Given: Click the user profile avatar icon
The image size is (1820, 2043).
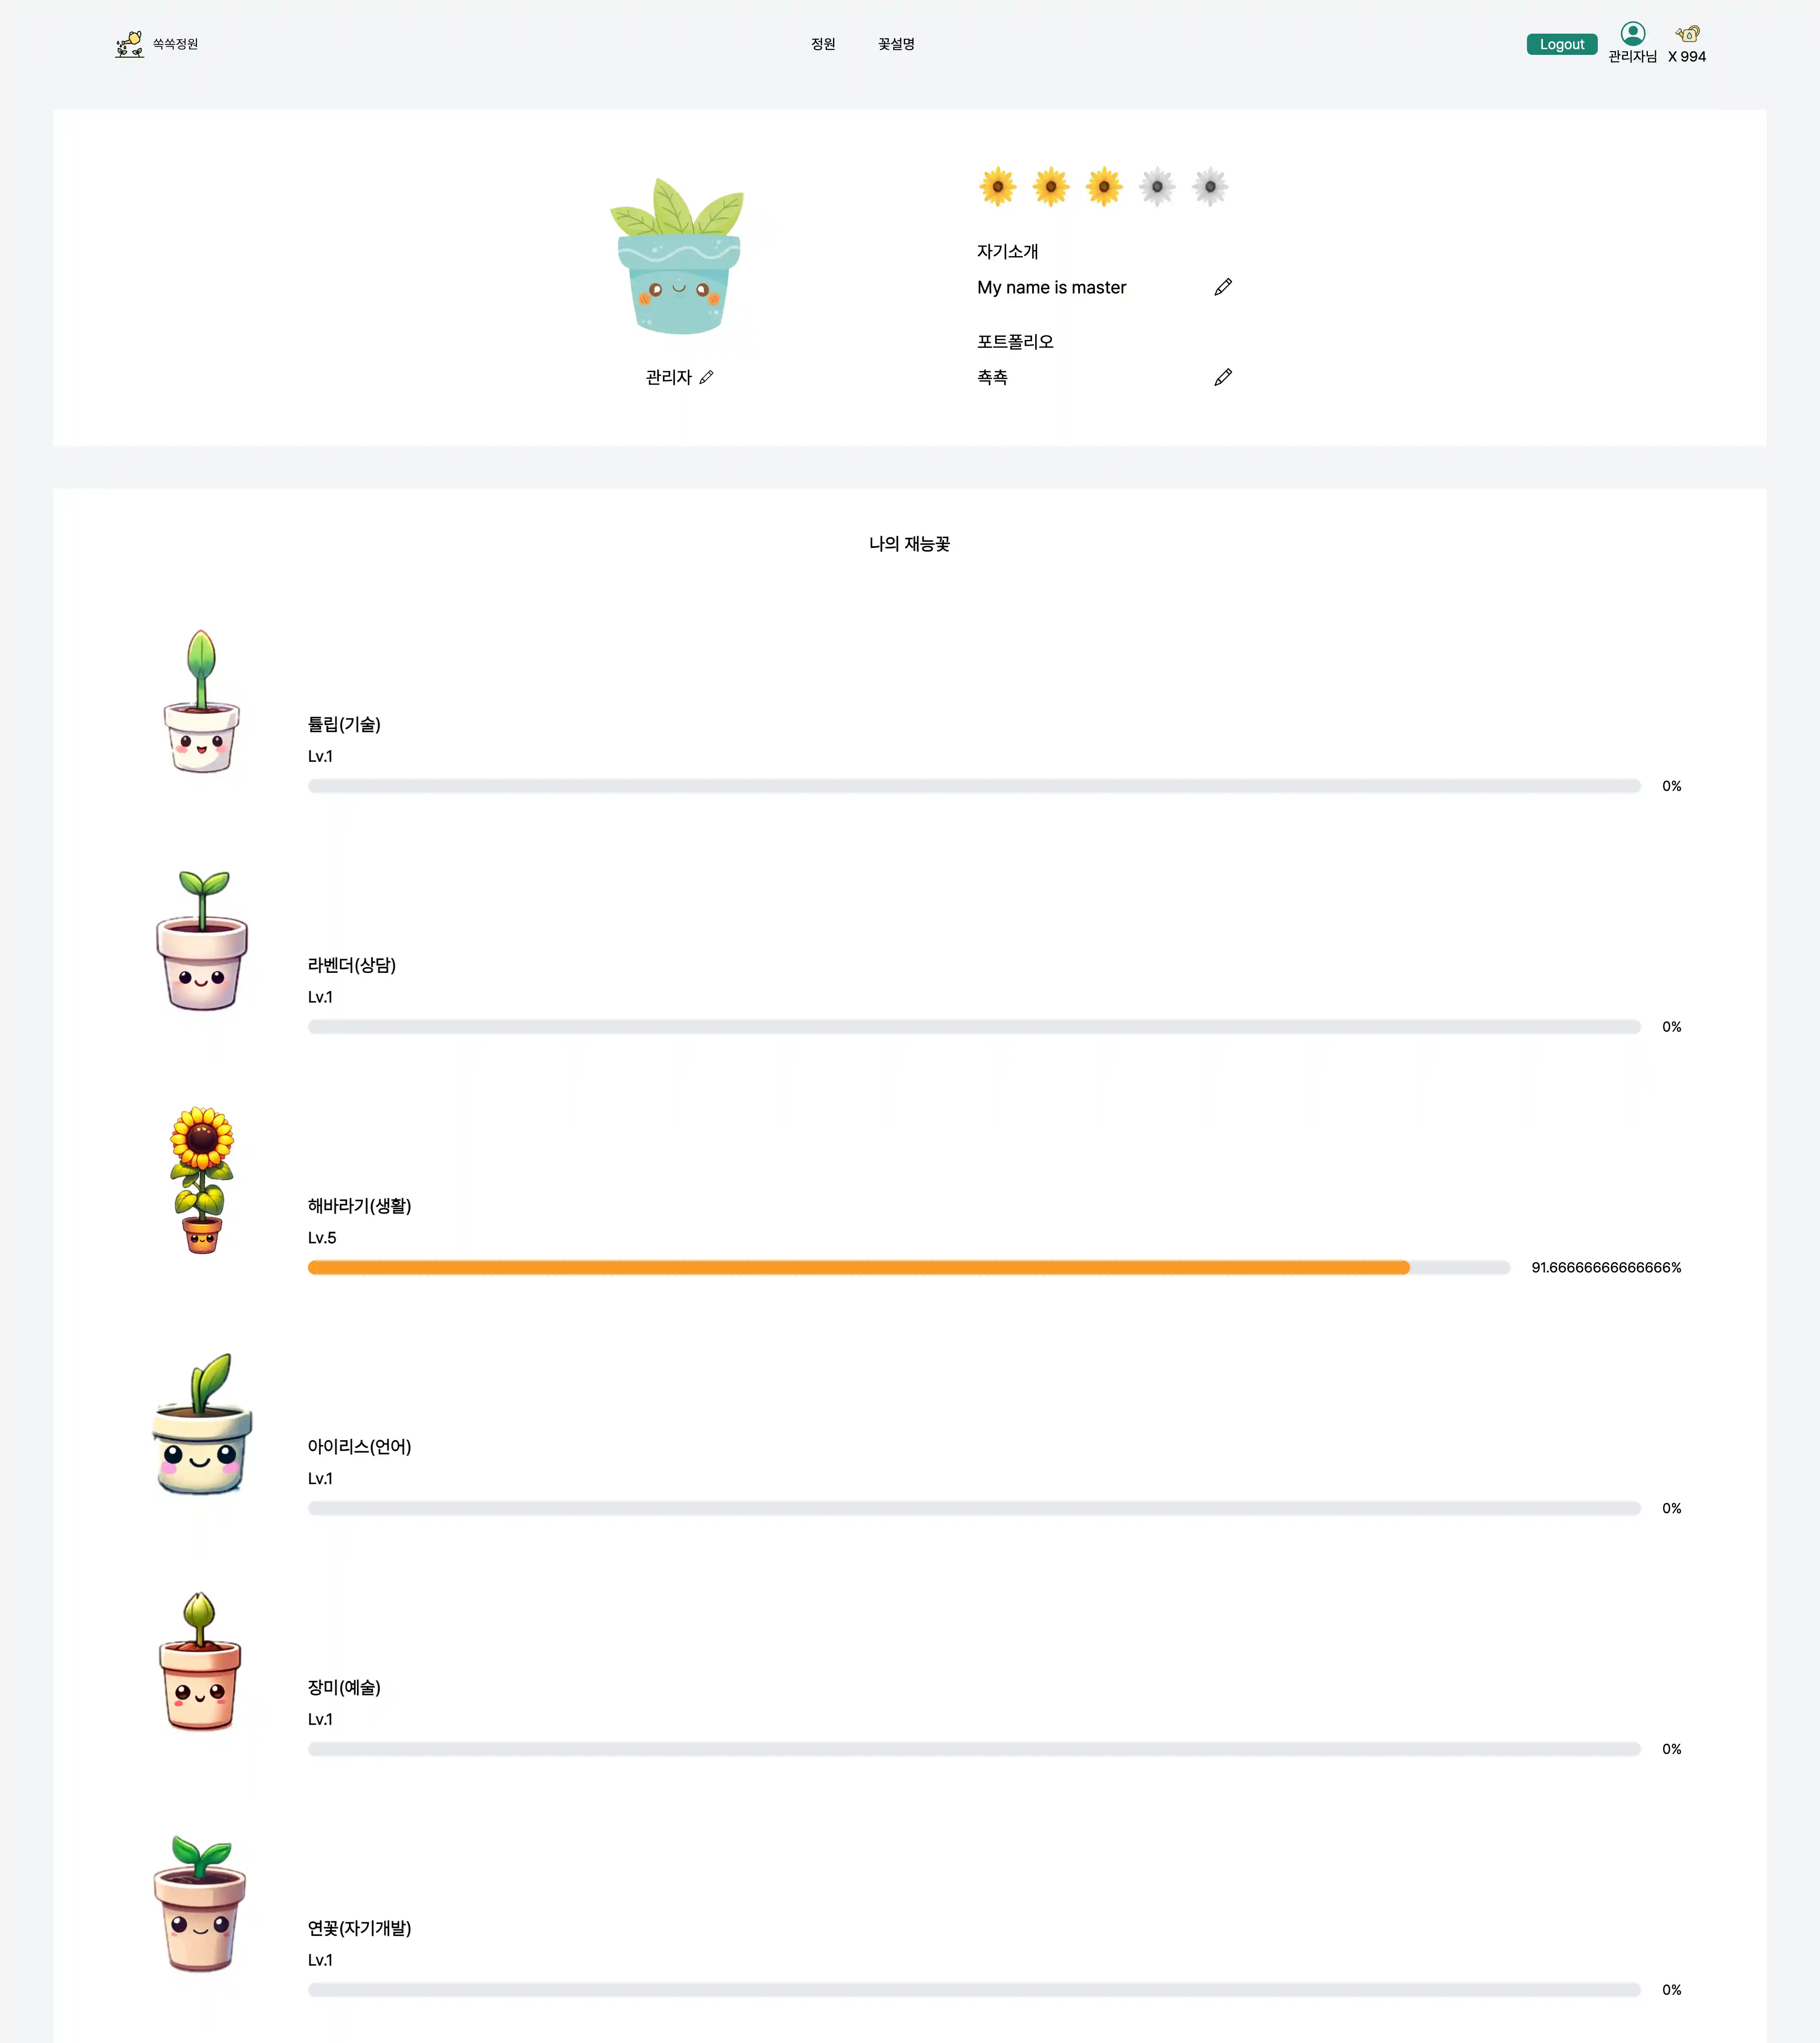Looking at the screenshot, I should (x=1632, y=34).
